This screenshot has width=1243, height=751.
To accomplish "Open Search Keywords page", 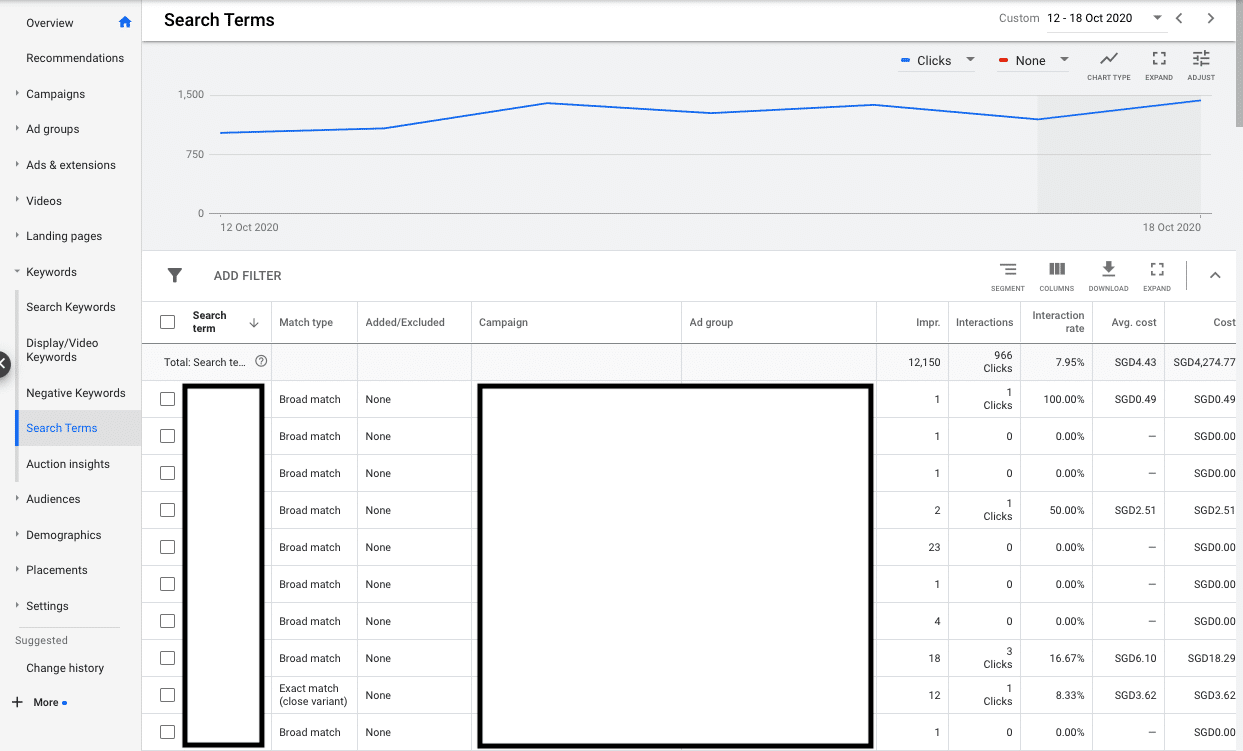I will (71, 307).
